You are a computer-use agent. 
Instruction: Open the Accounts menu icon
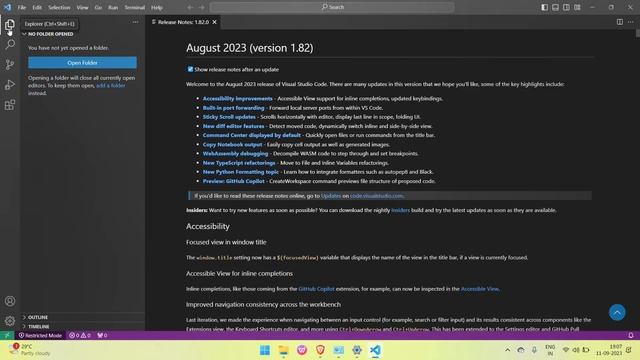pos(10,301)
